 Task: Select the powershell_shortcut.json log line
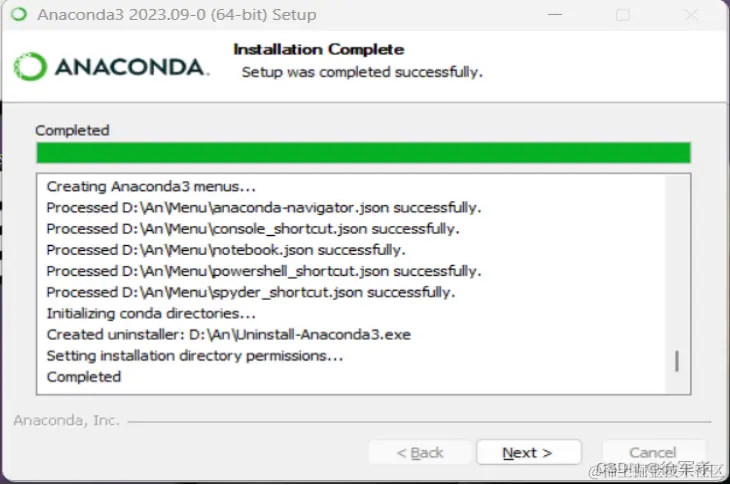264,271
